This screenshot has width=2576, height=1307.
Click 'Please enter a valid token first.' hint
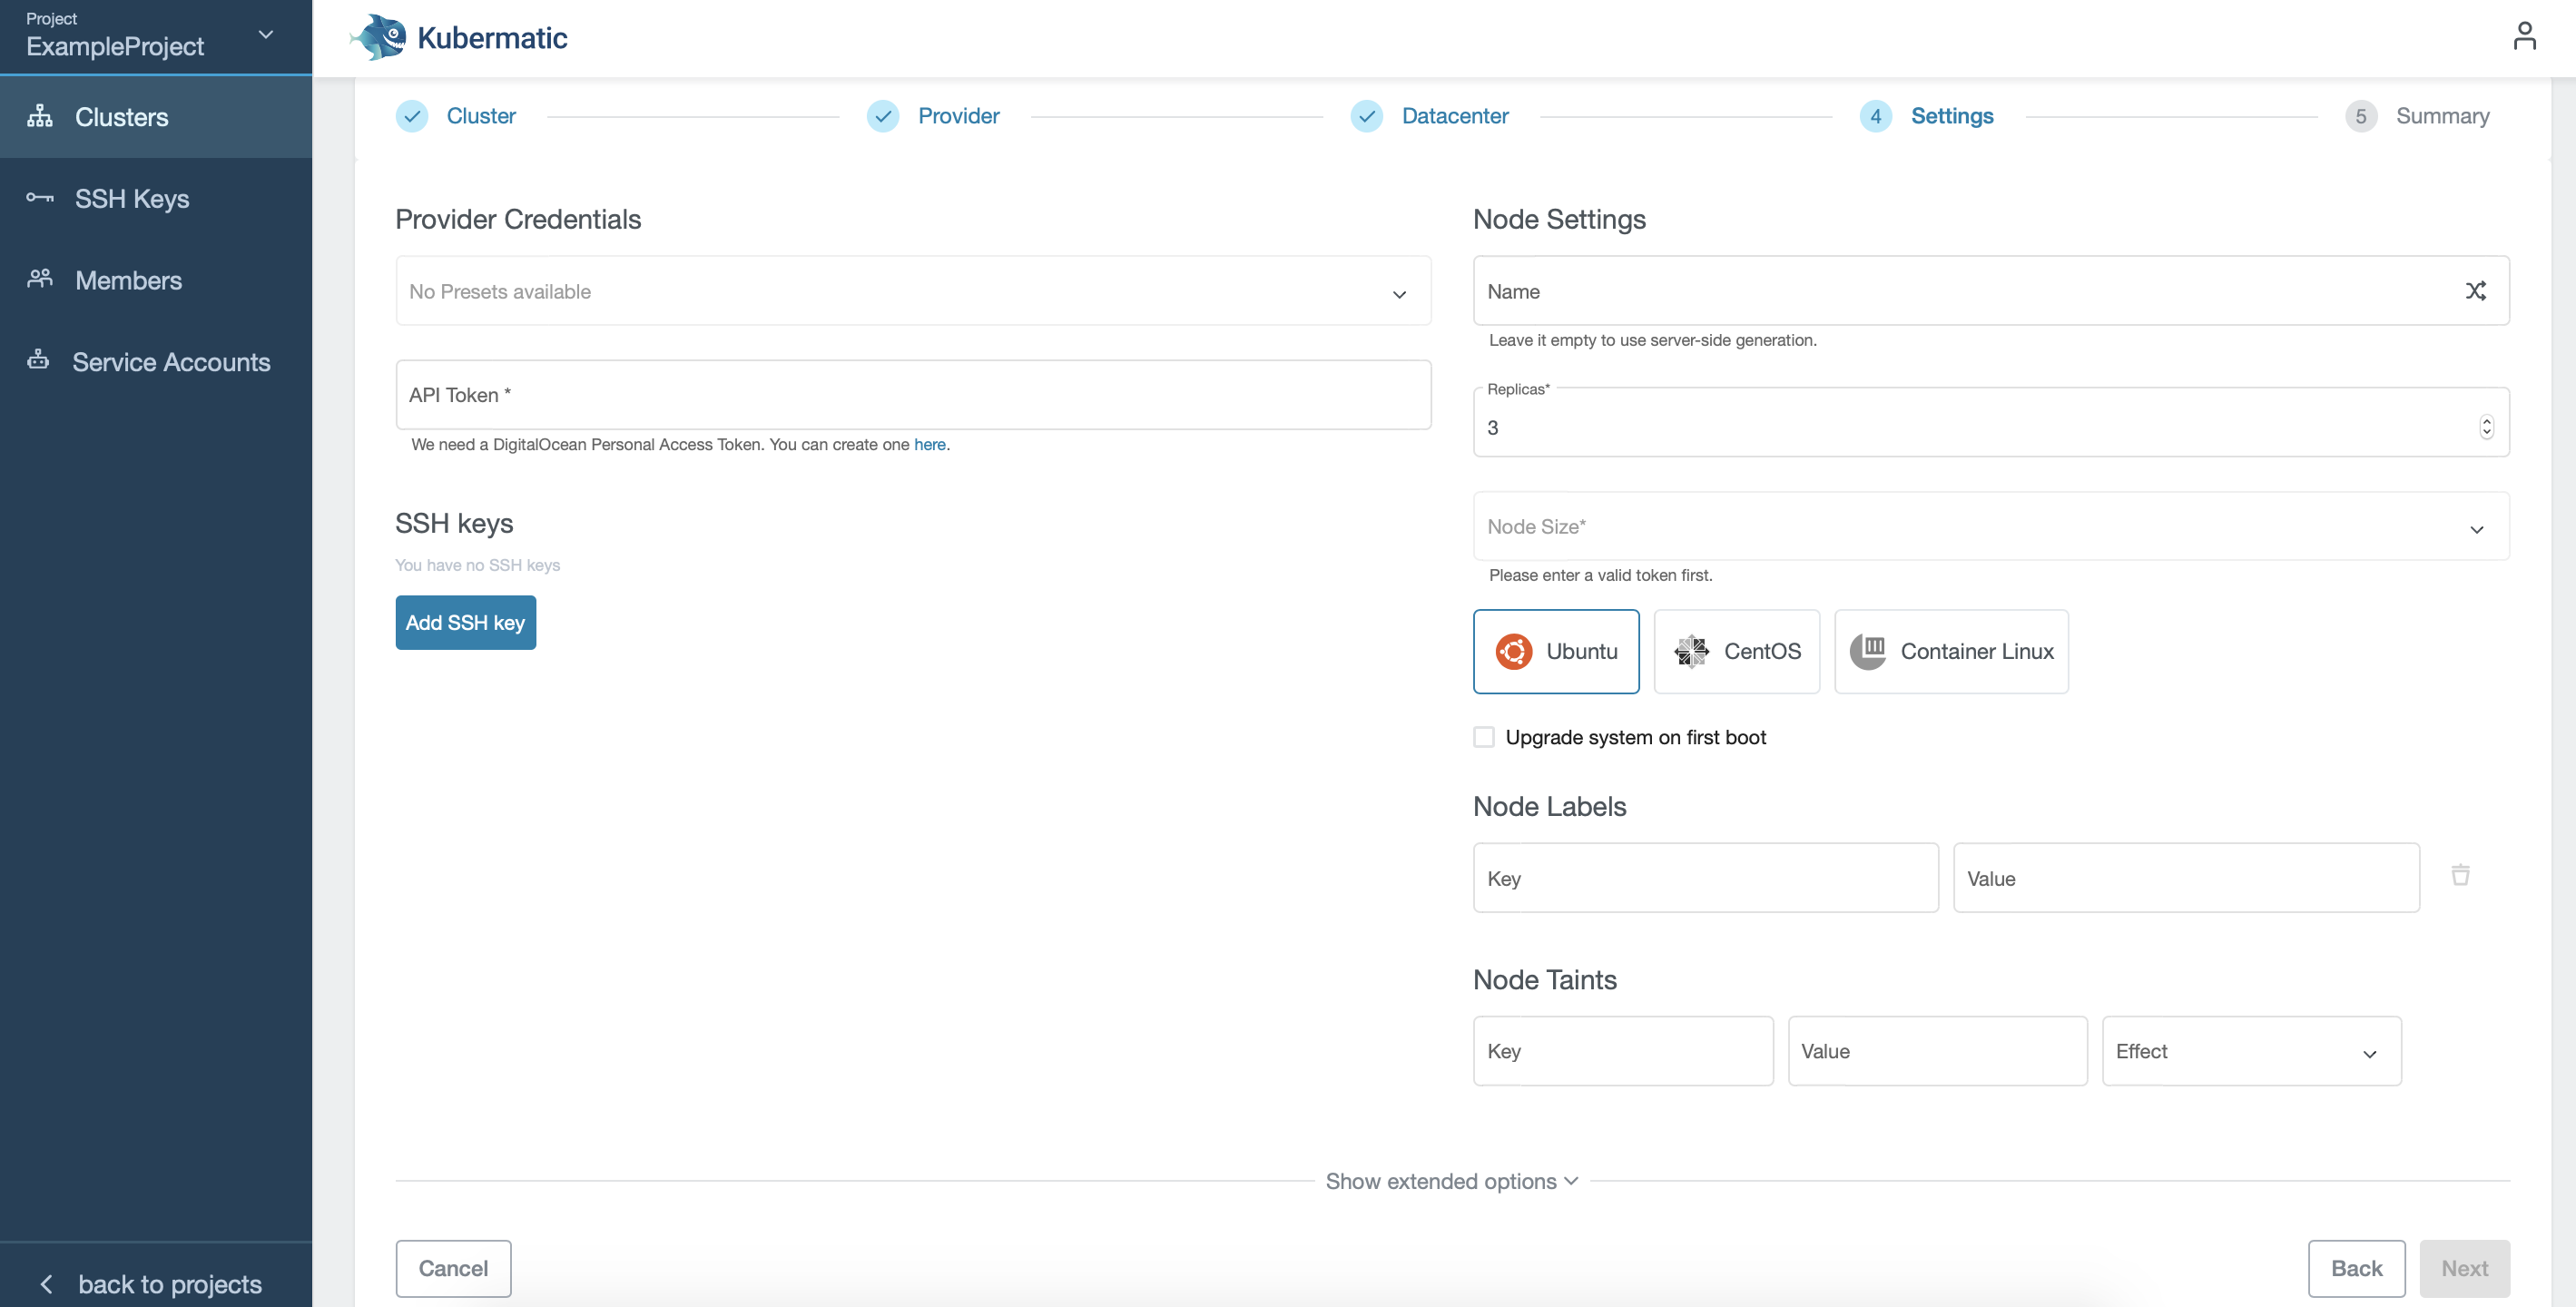(x=1600, y=575)
